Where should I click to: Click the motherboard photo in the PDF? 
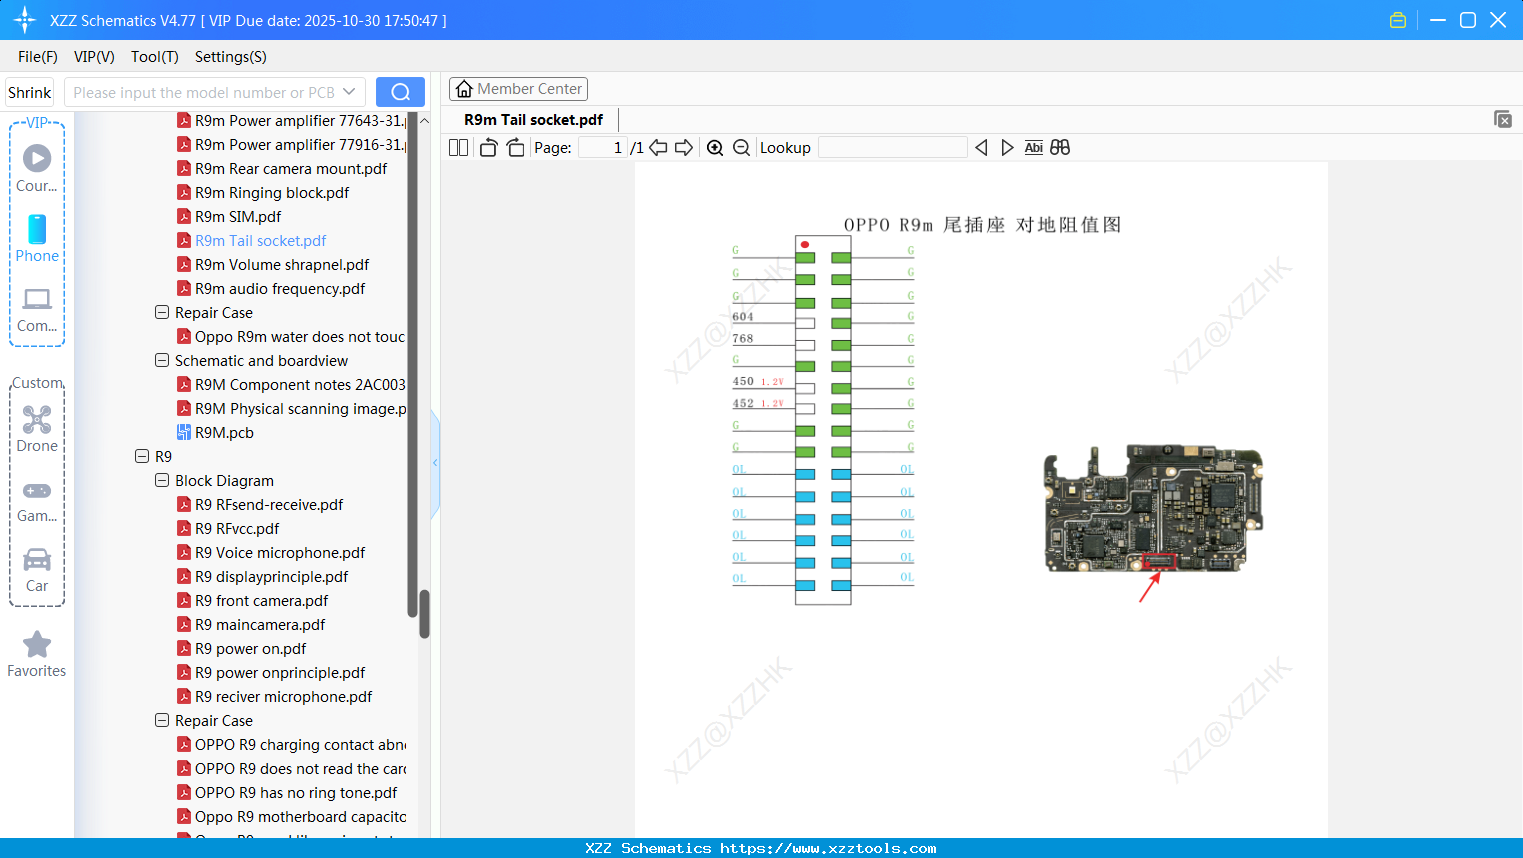(1153, 508)
